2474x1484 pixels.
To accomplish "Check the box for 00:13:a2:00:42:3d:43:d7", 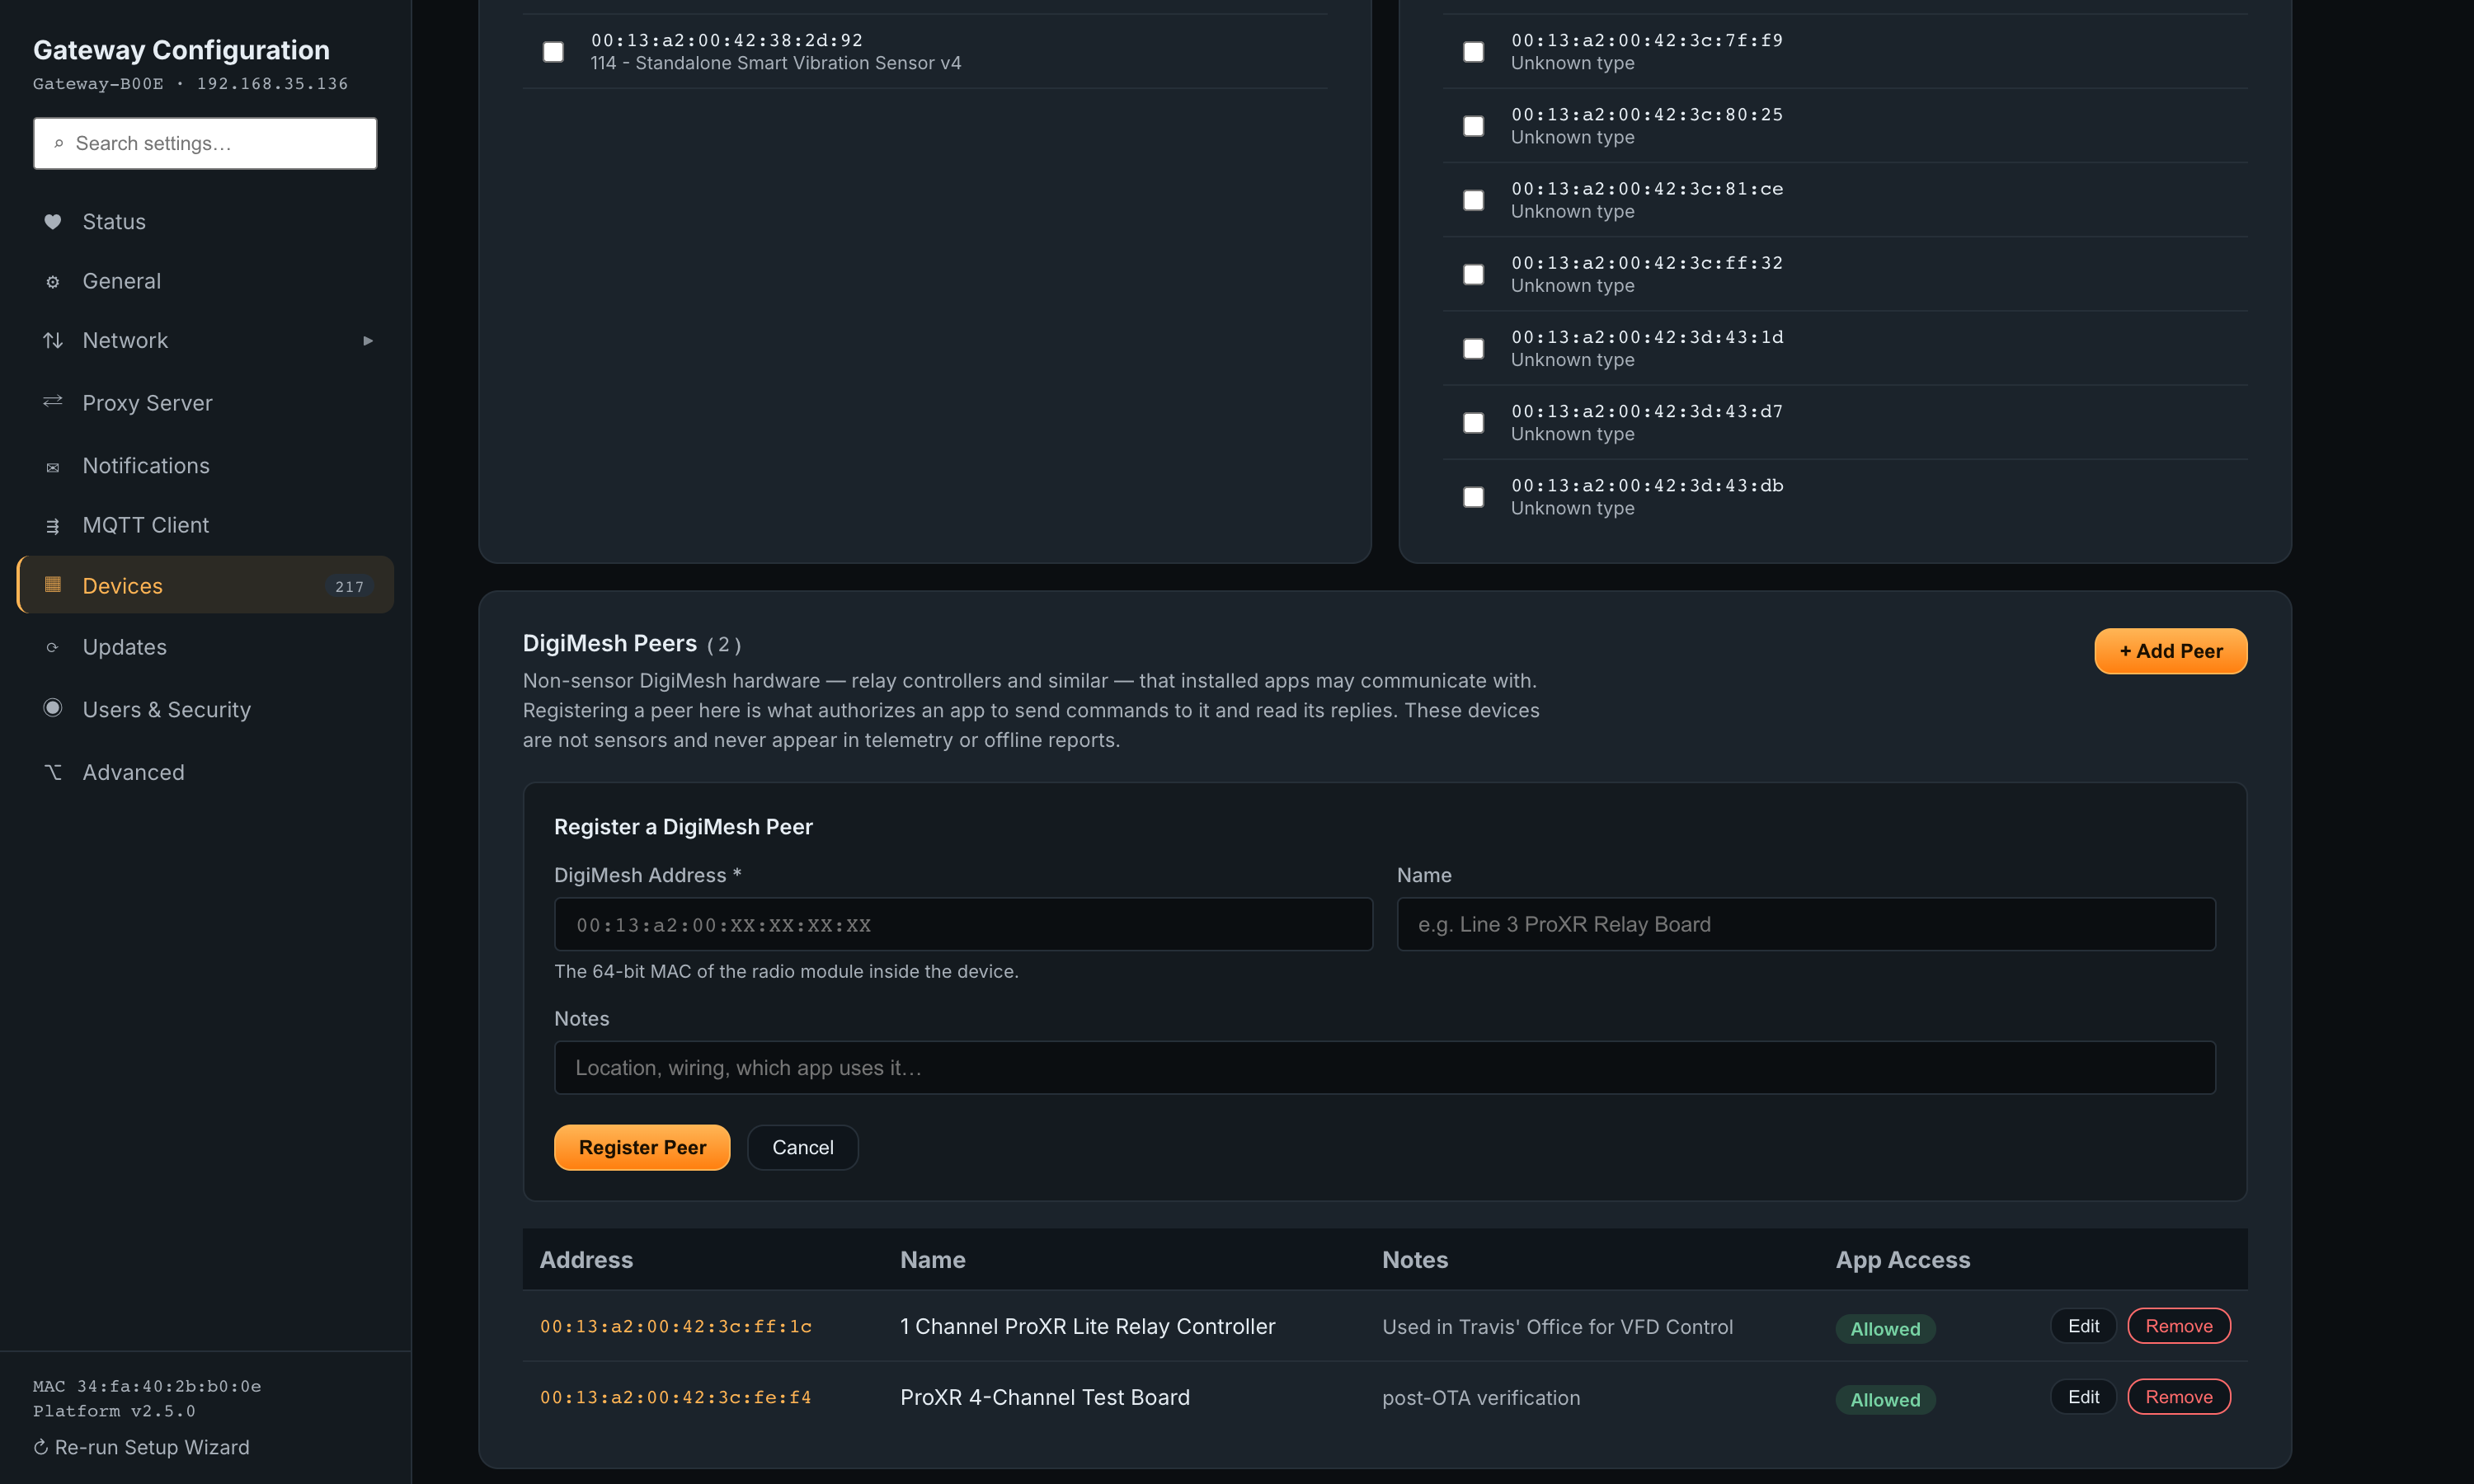I will [1473, 422].
